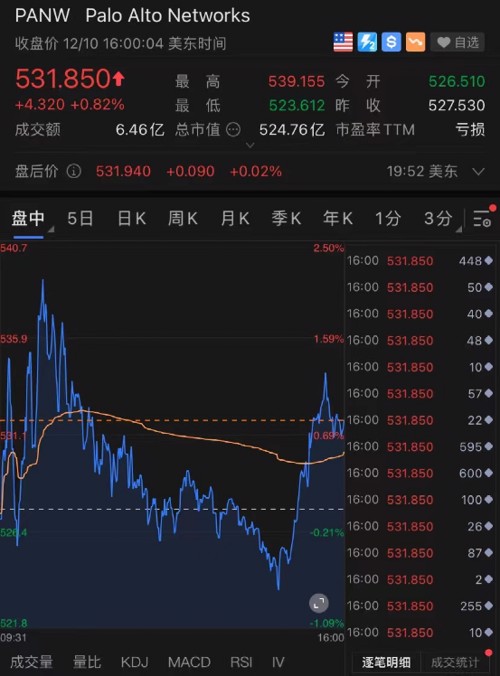
Task: Tap the PANW ticker title
Action: [x=42, y=16]
